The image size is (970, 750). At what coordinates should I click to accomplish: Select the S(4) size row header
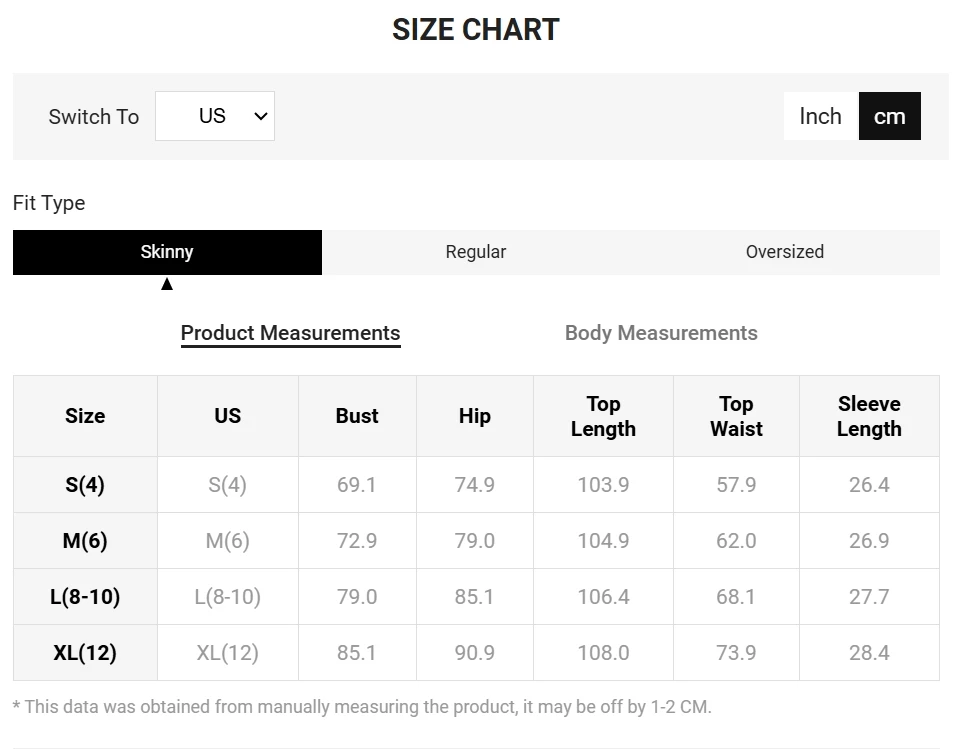pyautogui.click(x=85, y=485)
